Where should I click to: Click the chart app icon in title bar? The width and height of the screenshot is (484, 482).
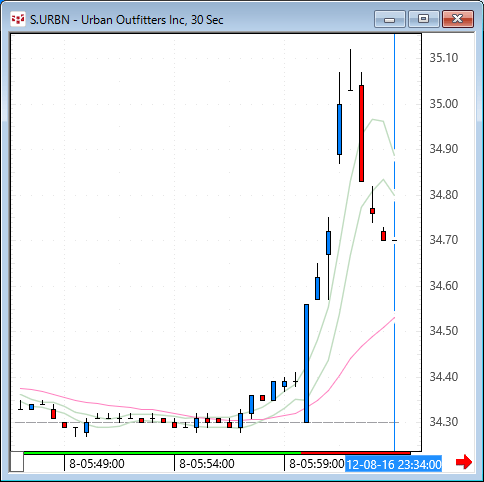click(x=18, y=19)
